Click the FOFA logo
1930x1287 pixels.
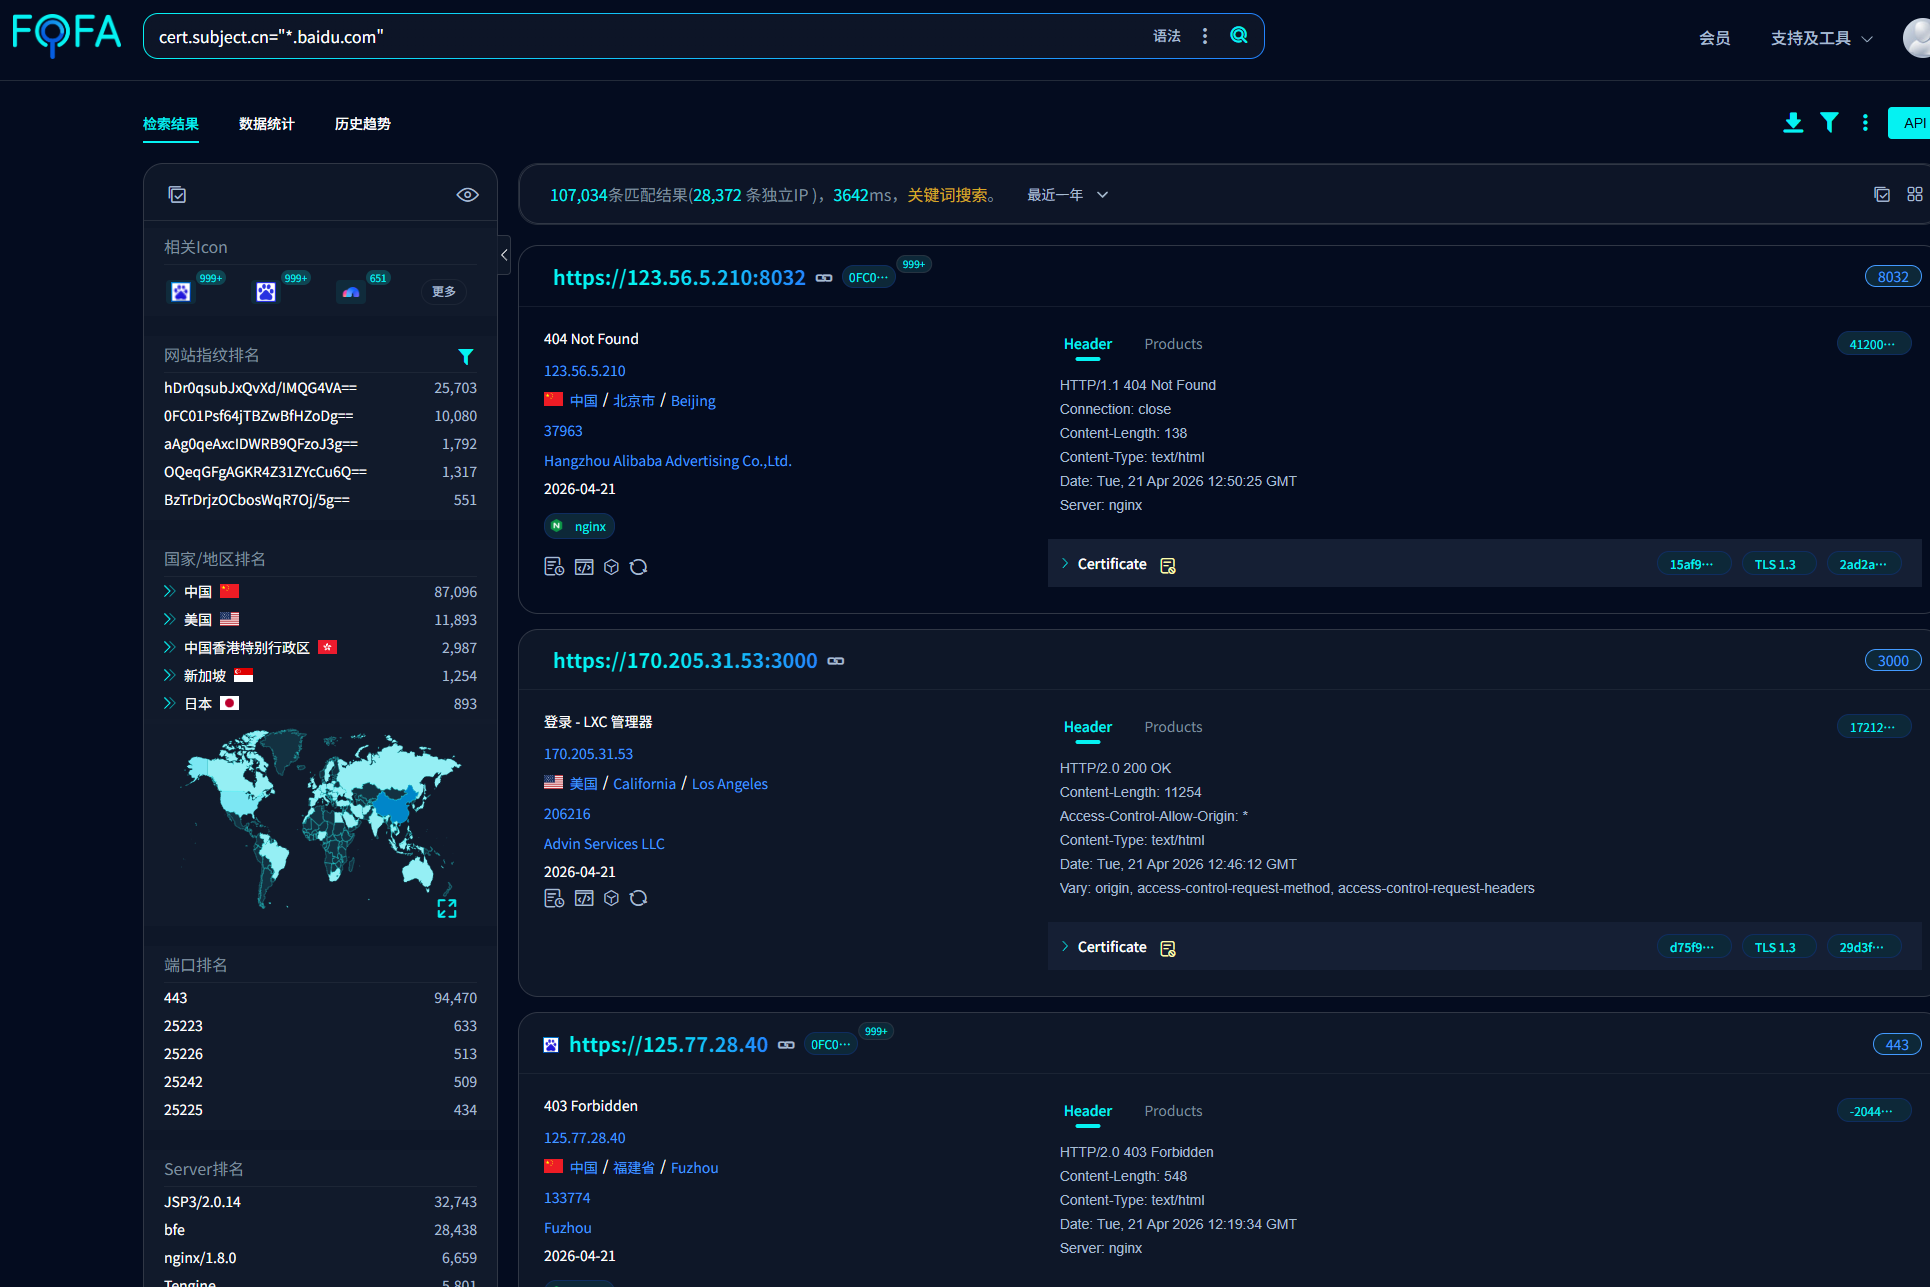66,35
